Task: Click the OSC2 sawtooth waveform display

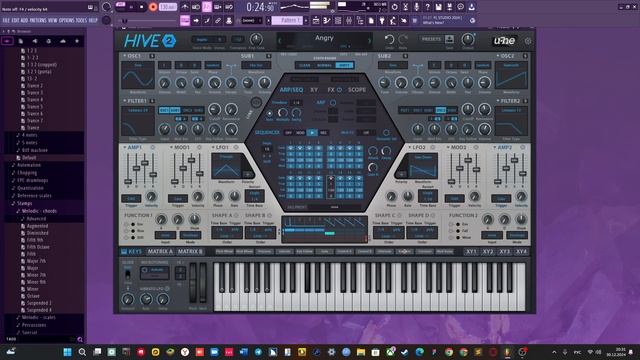Action: point(511,76)
